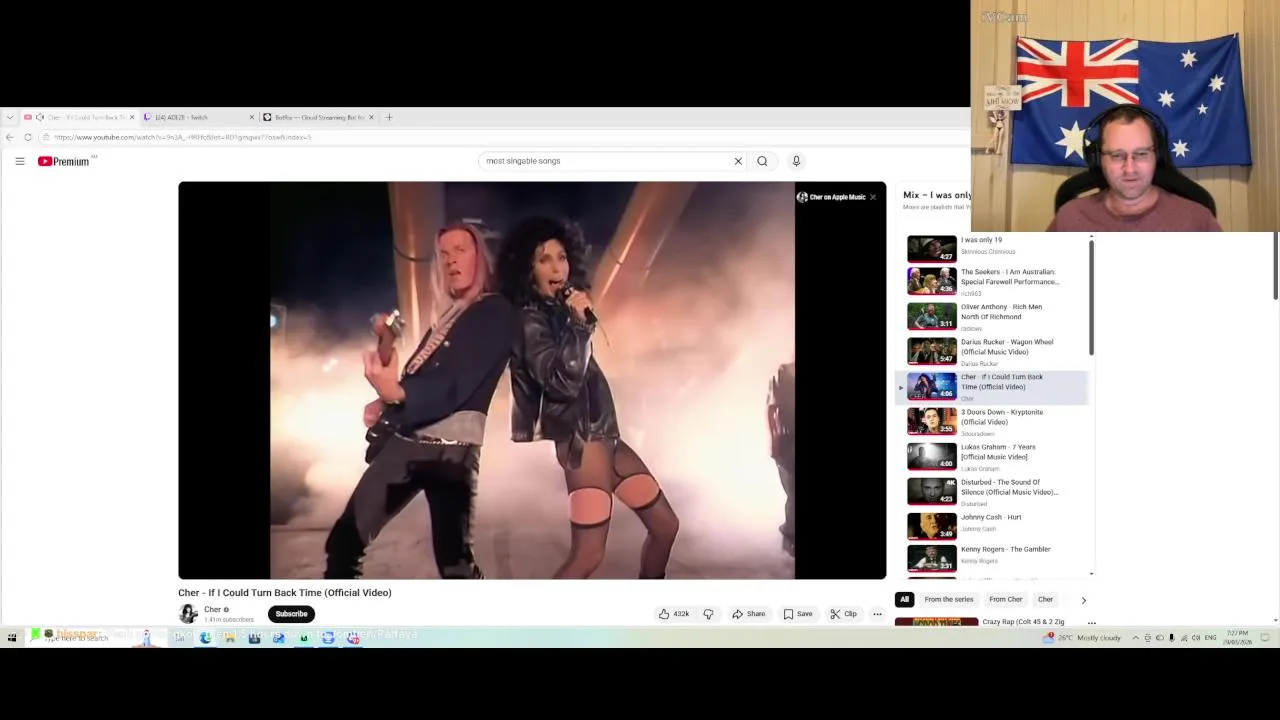Open weather widget '26°C Mostly cloudy'
Viewport: 1280px width, 720px height.
point(1083,637)
